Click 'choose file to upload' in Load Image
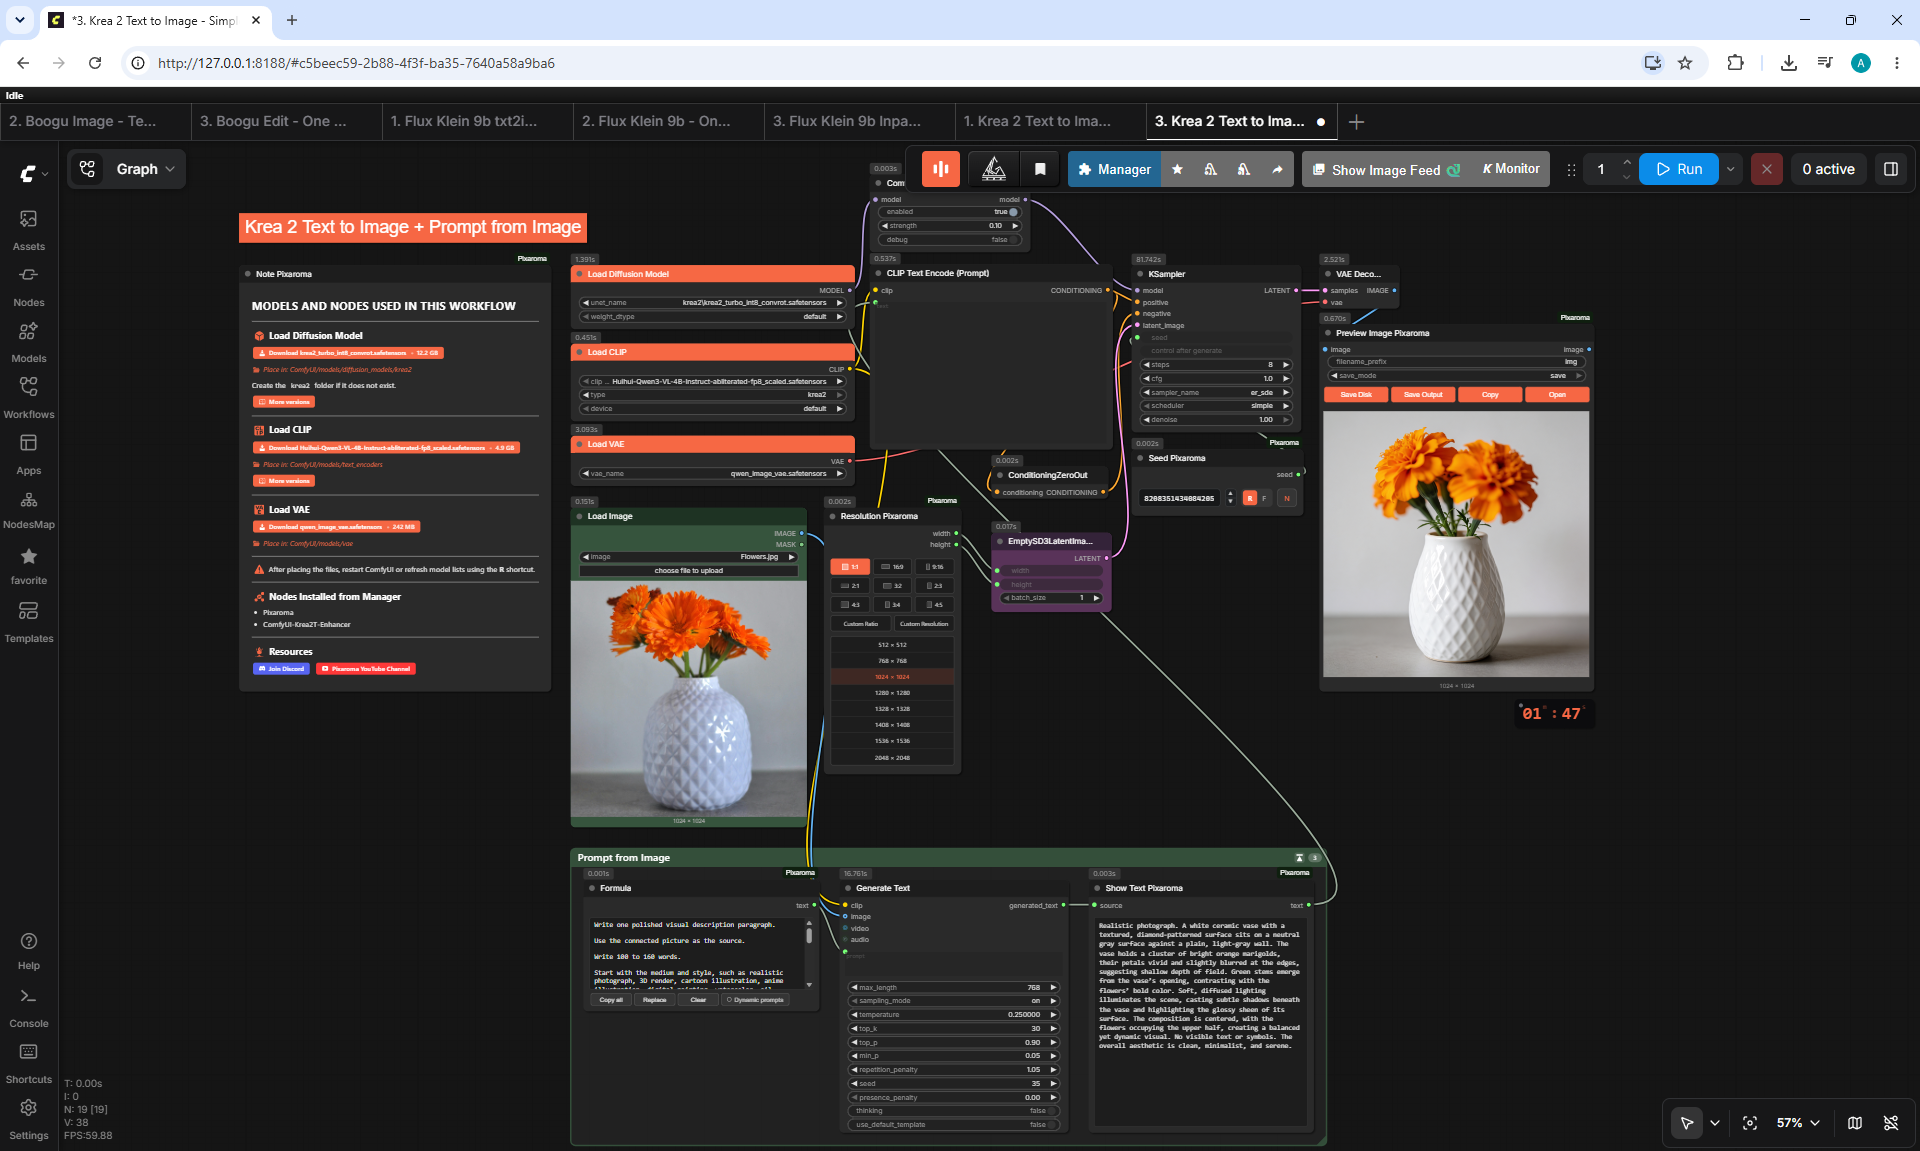Viewport: 1920px width, 1151px height. (x=689, y=571)
